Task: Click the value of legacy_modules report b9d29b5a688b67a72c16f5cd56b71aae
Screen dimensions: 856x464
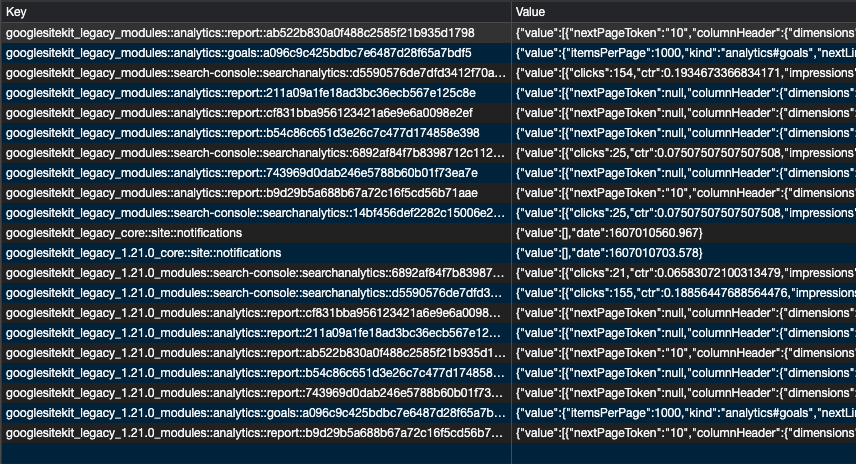Action: click(684, 193)
